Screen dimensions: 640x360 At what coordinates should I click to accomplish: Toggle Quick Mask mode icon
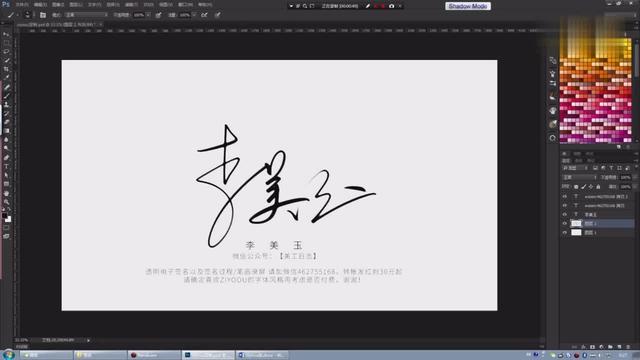[6, 228]
